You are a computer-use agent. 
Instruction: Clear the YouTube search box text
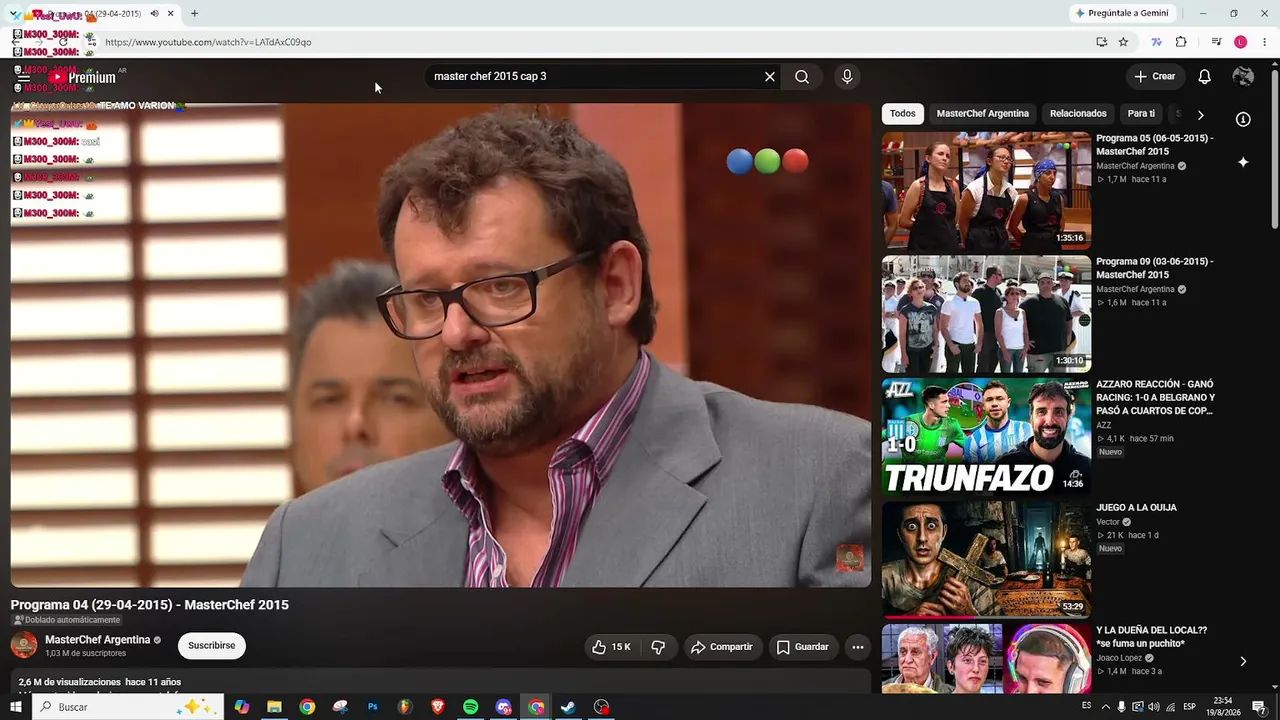[x=770, y=77]
